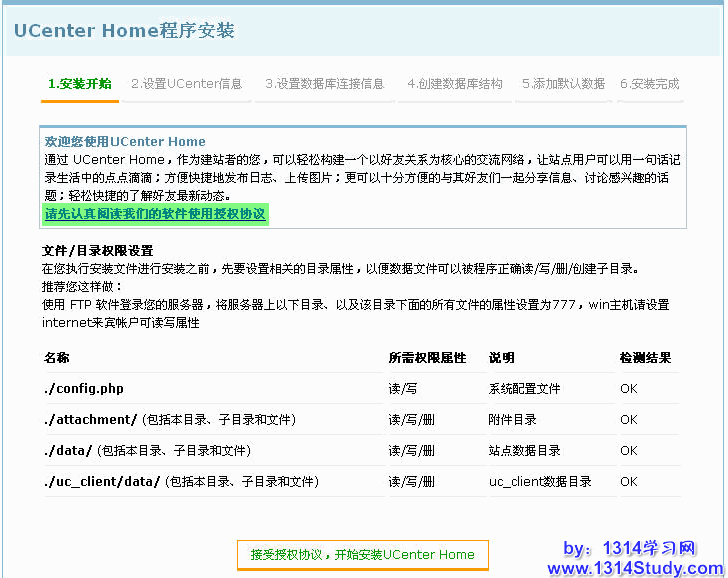Jump to 6.安装完成 step
The image size is (728, 578).
[649, 84]
